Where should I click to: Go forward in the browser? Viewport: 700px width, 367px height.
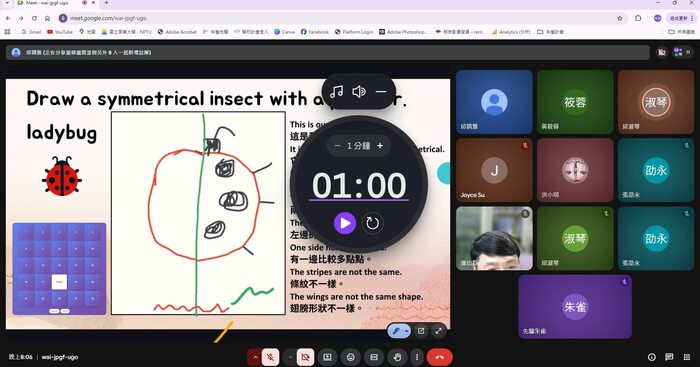pos(21,18)
